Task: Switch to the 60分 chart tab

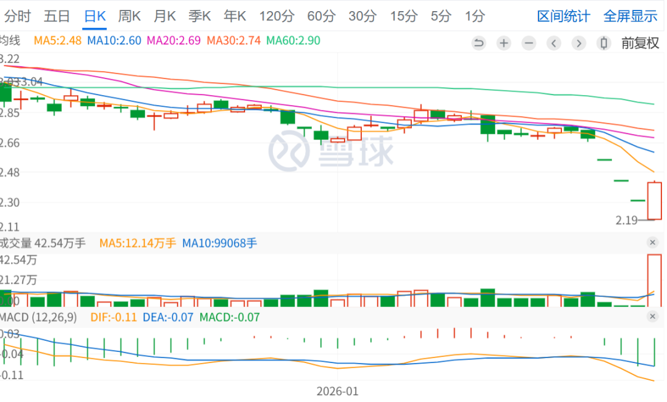Action: click(x=321, y=16)
